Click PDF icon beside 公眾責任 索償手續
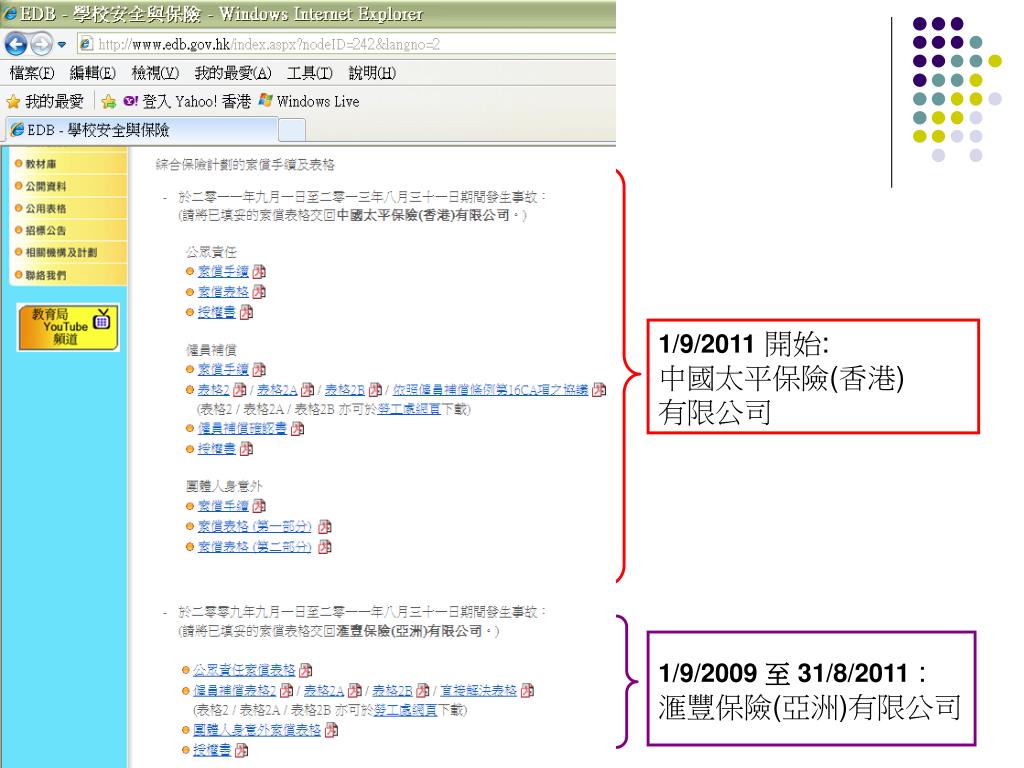 [259, 272]
